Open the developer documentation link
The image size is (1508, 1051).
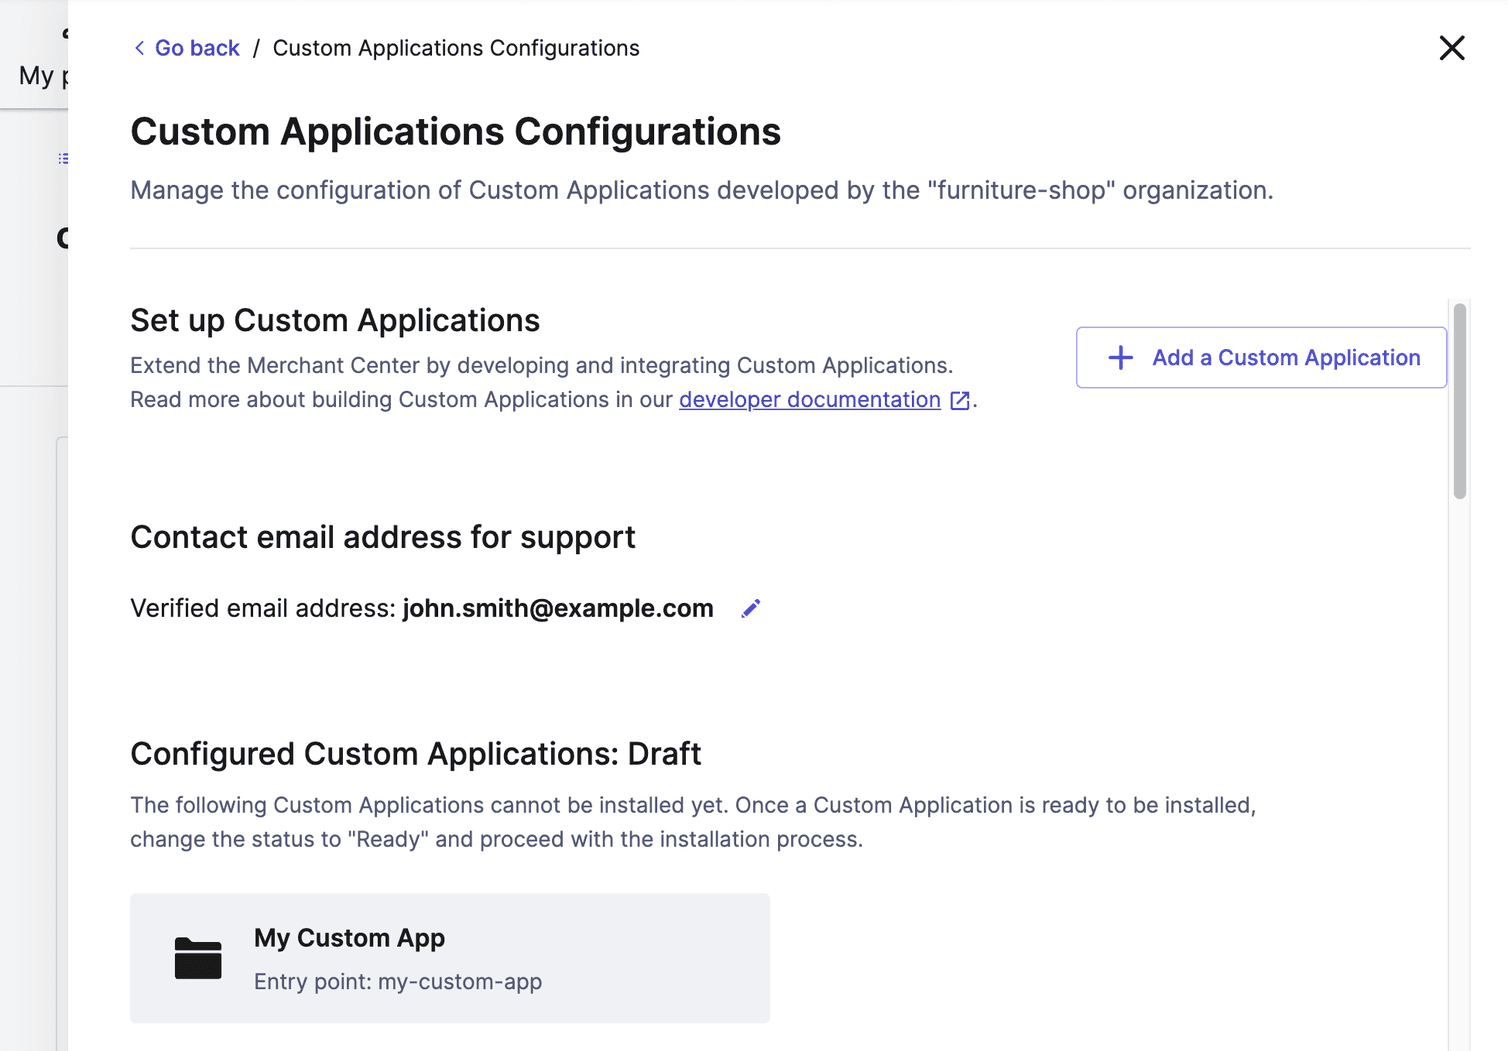(x=808, y=399)
